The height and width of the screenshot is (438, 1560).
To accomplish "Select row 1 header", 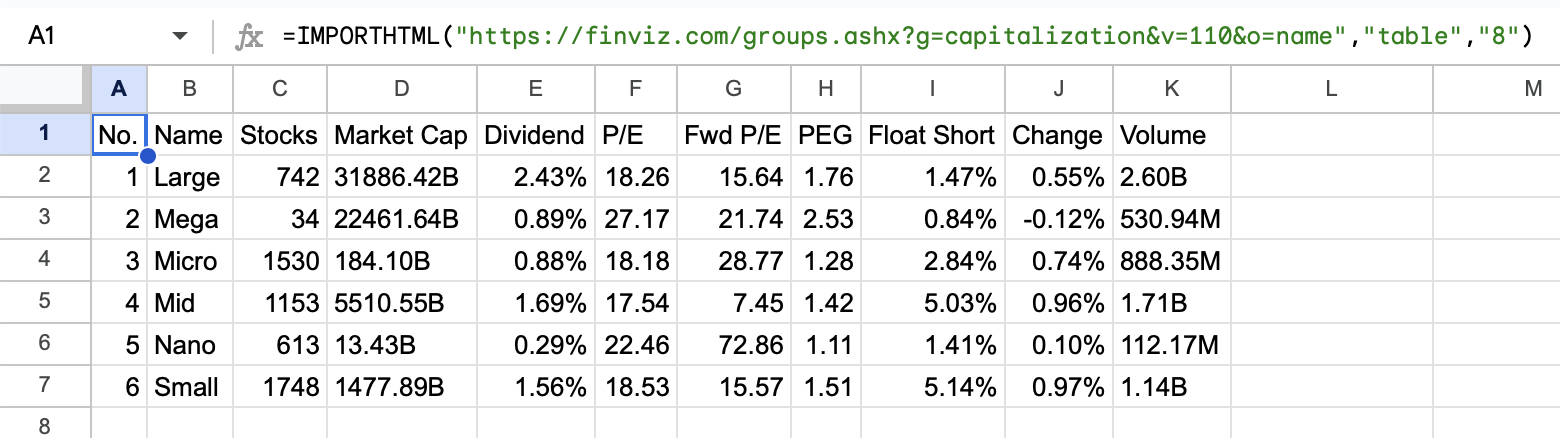I will click(x=45, y=135).
